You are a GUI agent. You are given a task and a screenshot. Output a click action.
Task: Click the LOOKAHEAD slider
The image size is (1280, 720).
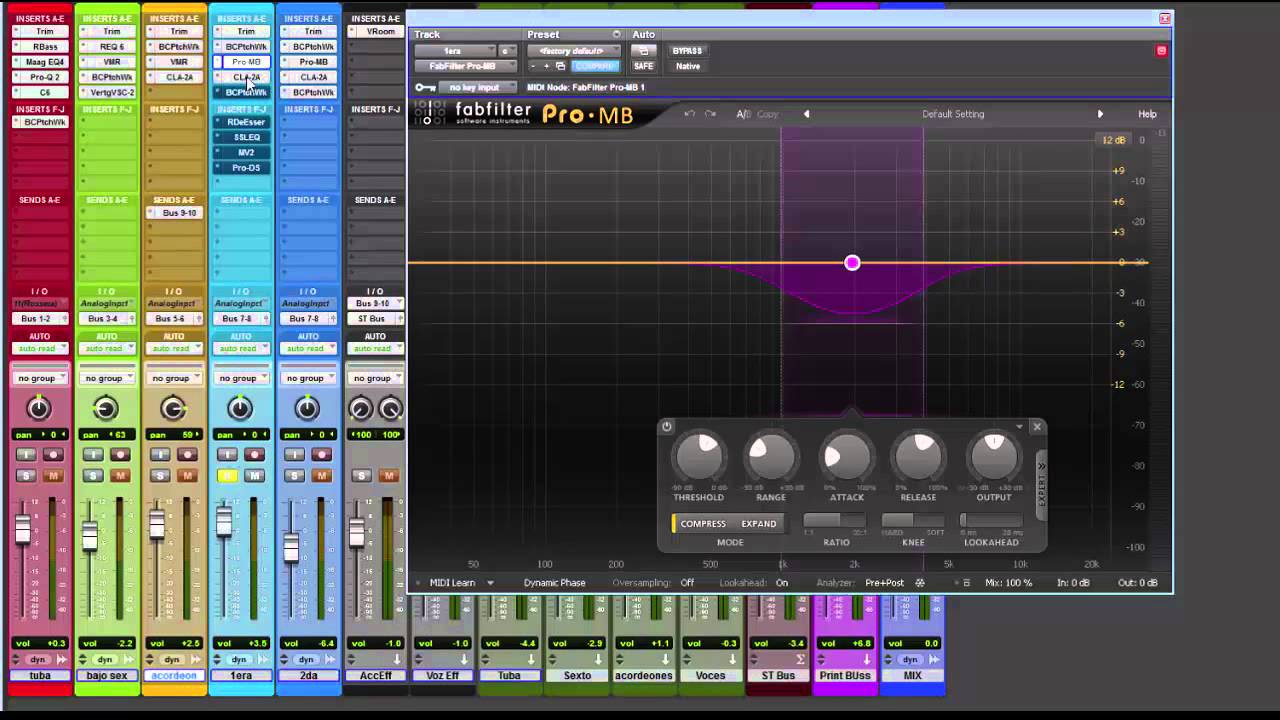click(x=991, y=520)
